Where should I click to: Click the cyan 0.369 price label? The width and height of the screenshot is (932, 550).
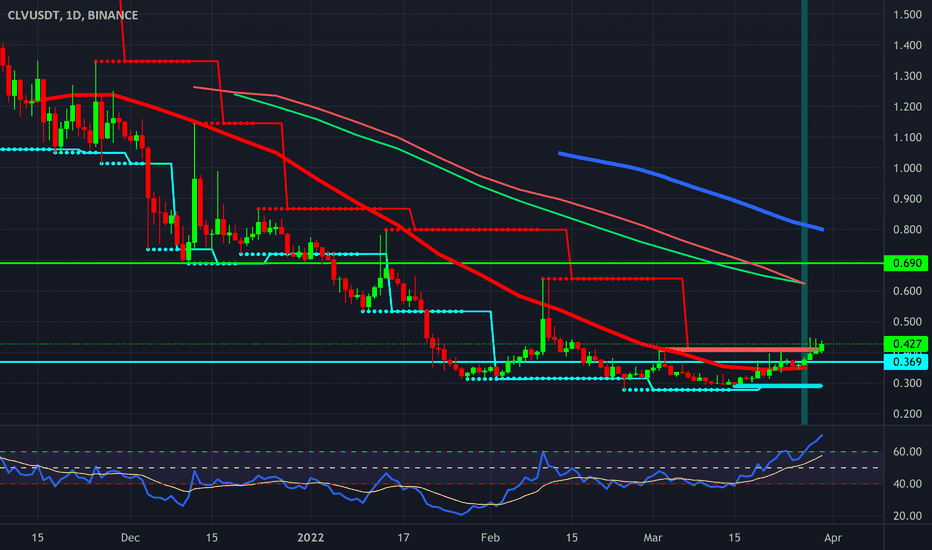(907, 362)
